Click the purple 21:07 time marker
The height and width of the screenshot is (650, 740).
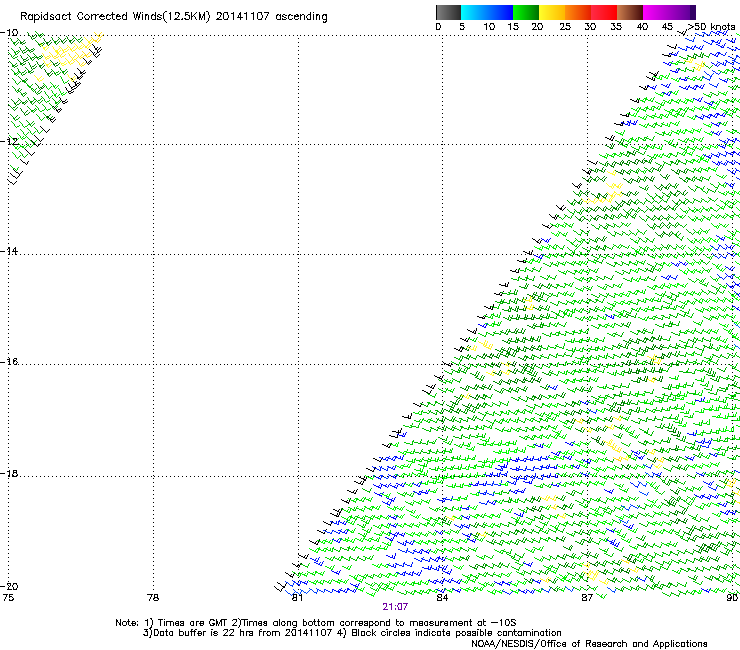pos(395,607)
